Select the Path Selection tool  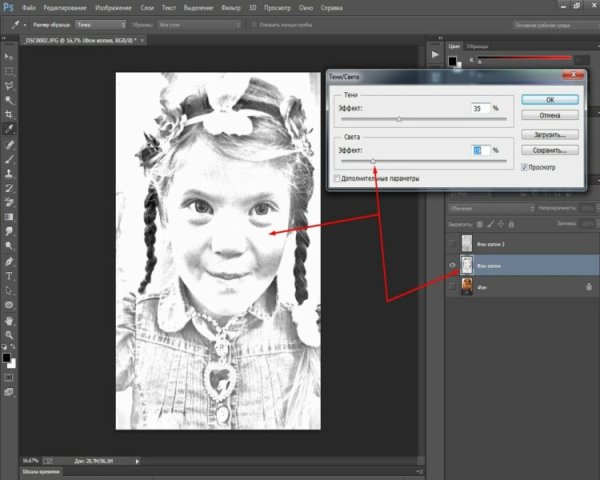[9, 291]
